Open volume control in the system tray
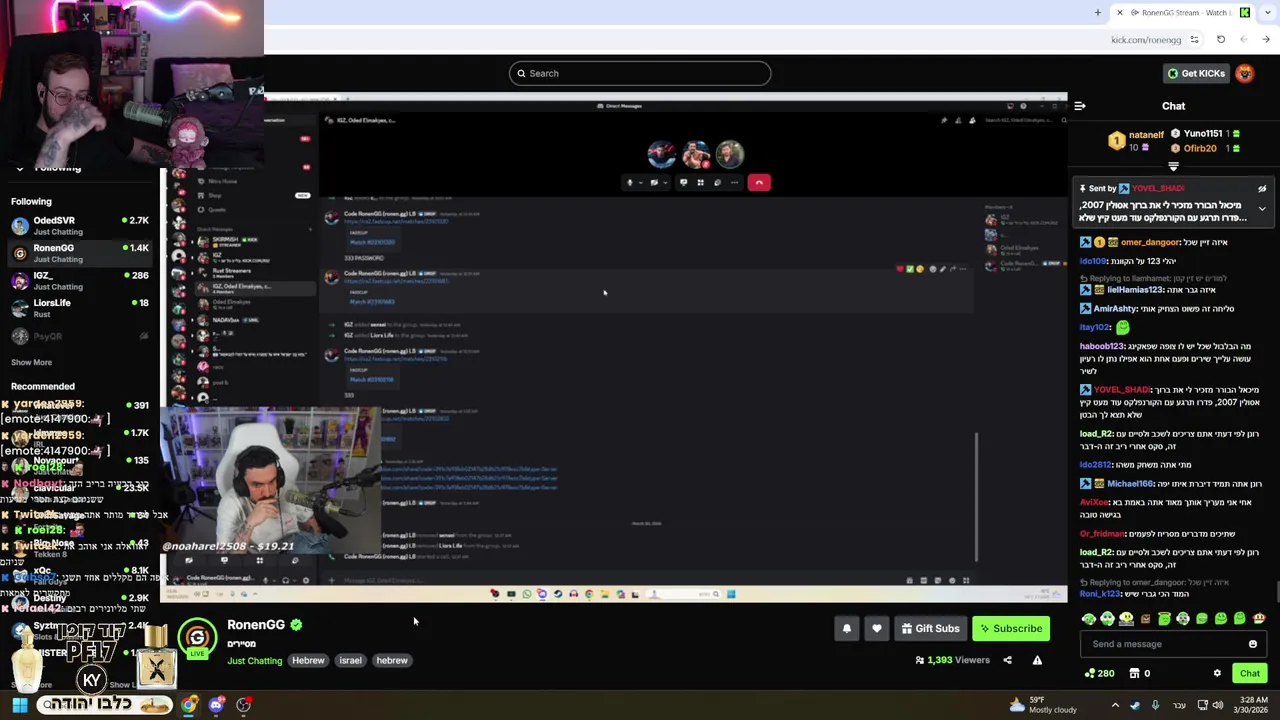The width and height of the screenshot is (1280, 720). click(x=1217, y=705)
